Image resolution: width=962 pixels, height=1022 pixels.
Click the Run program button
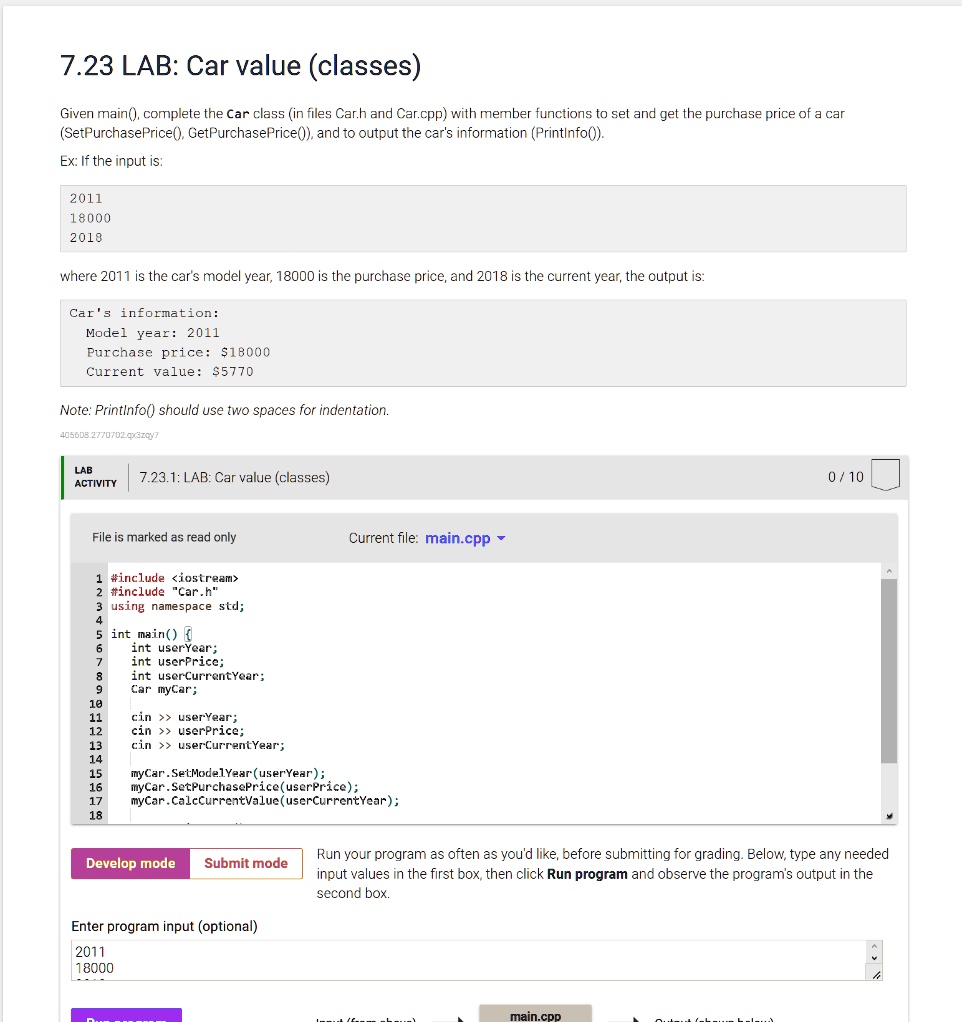(x=126, y=1017)
